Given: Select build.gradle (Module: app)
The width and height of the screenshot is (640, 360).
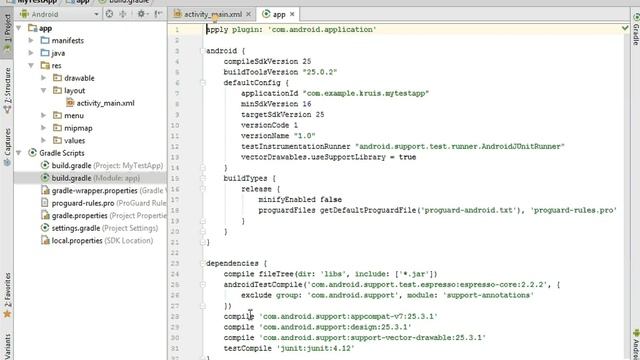Looking at the screenshot, I should (x=91, y=178).
